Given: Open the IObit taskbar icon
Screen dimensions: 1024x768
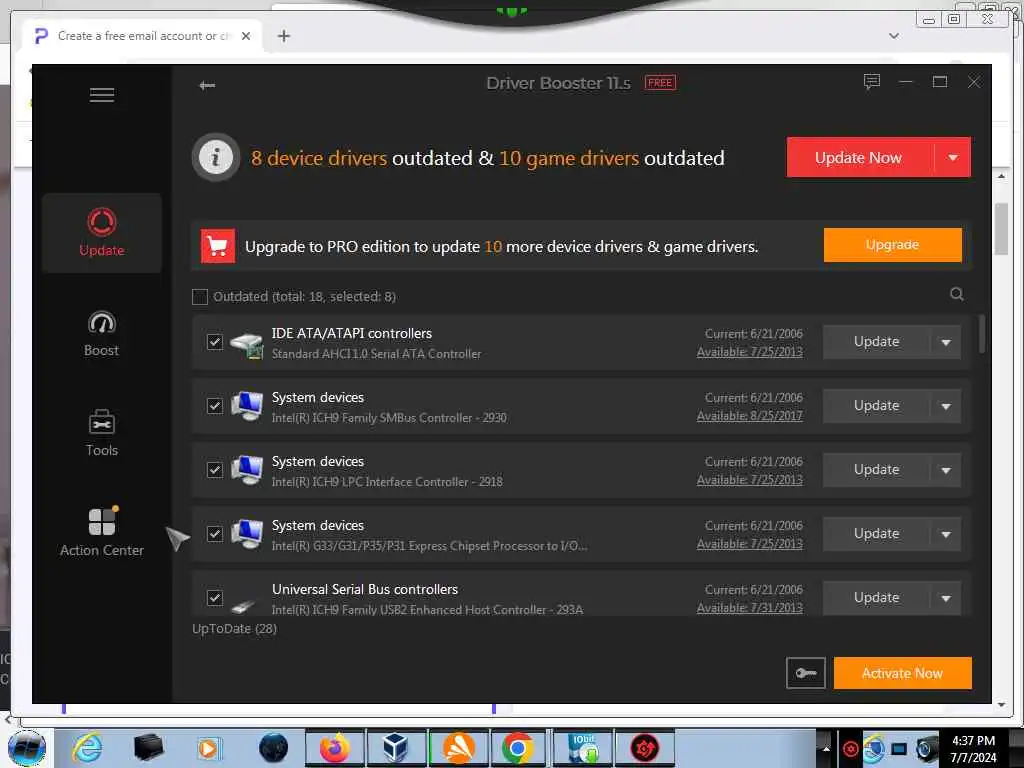Looking at the screenshot, I should pos(583,748).
